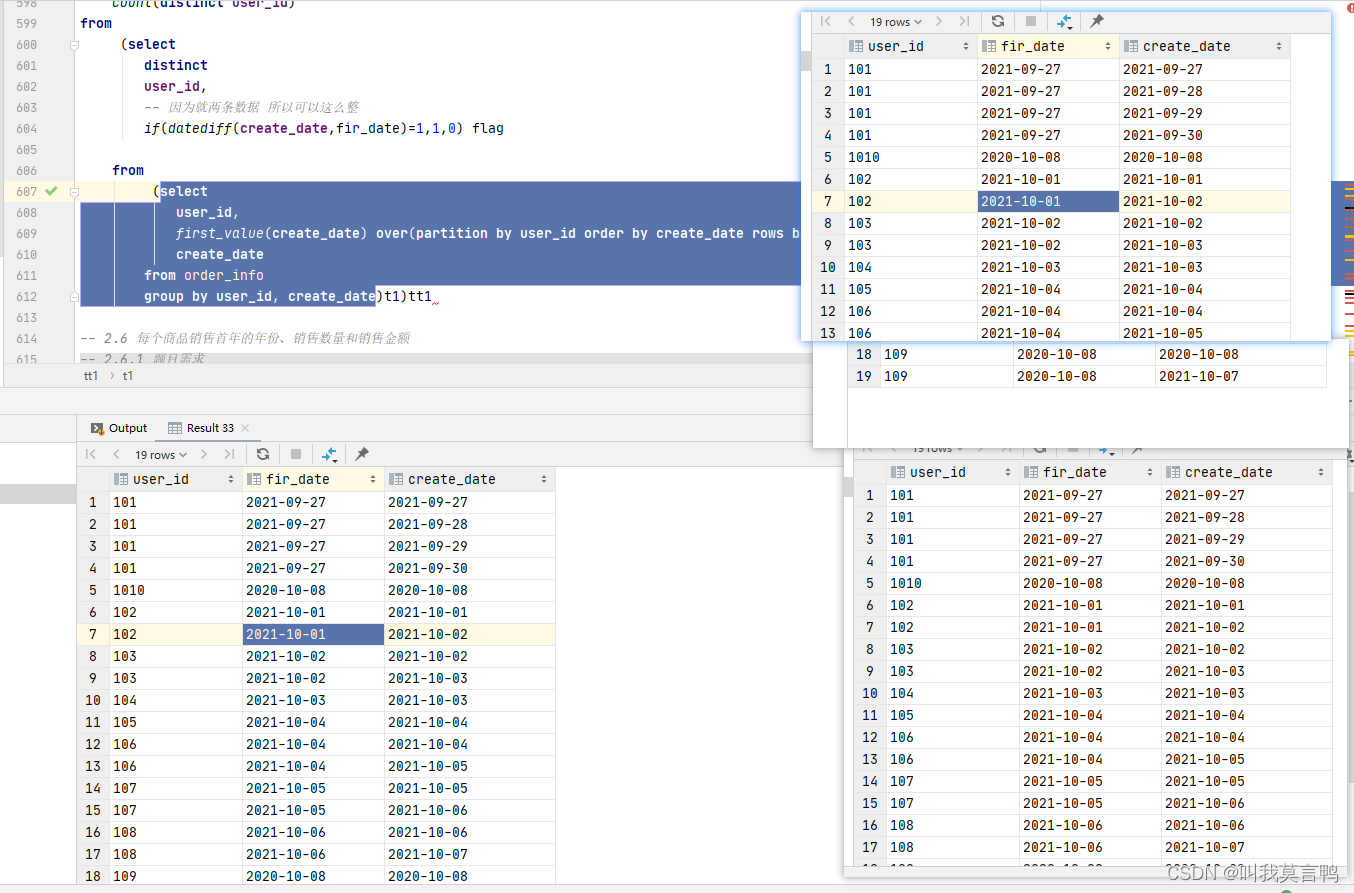The height and width of the screenshot is (893, 1354).
Task: Sort by fir_date arrows in Result 33
Action: (x=373, y=480)
